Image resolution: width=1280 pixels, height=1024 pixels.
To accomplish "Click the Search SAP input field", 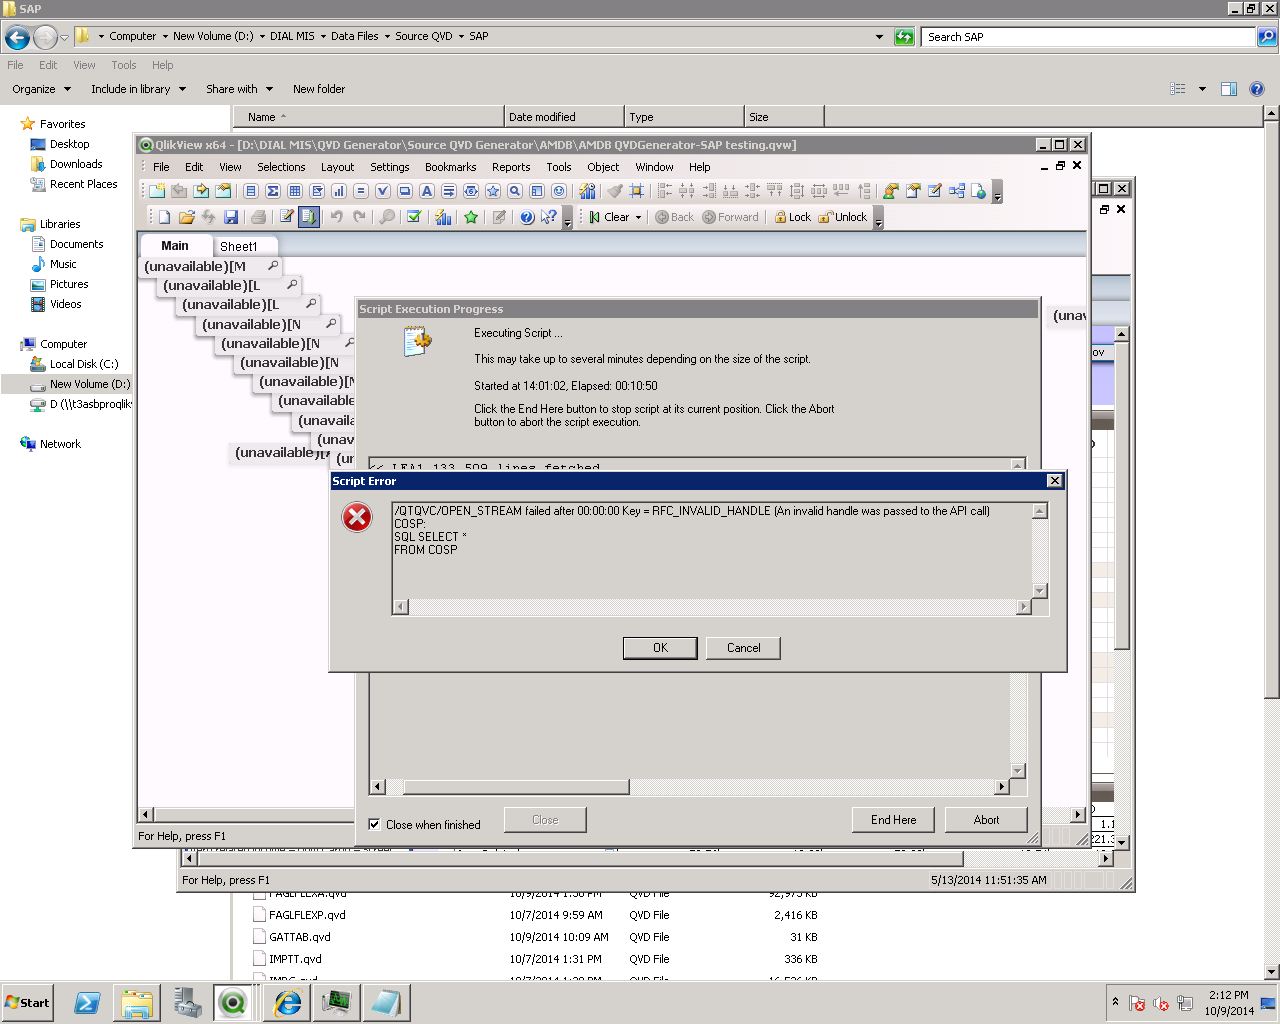I will 1088,37.
